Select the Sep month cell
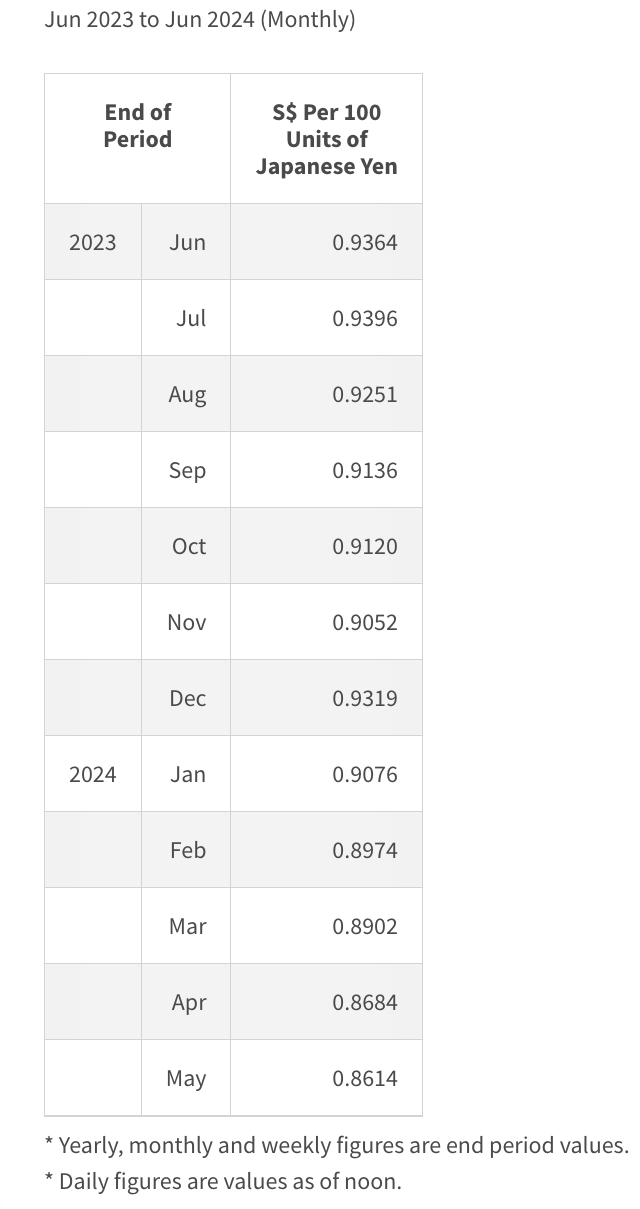 click(187, 470)
